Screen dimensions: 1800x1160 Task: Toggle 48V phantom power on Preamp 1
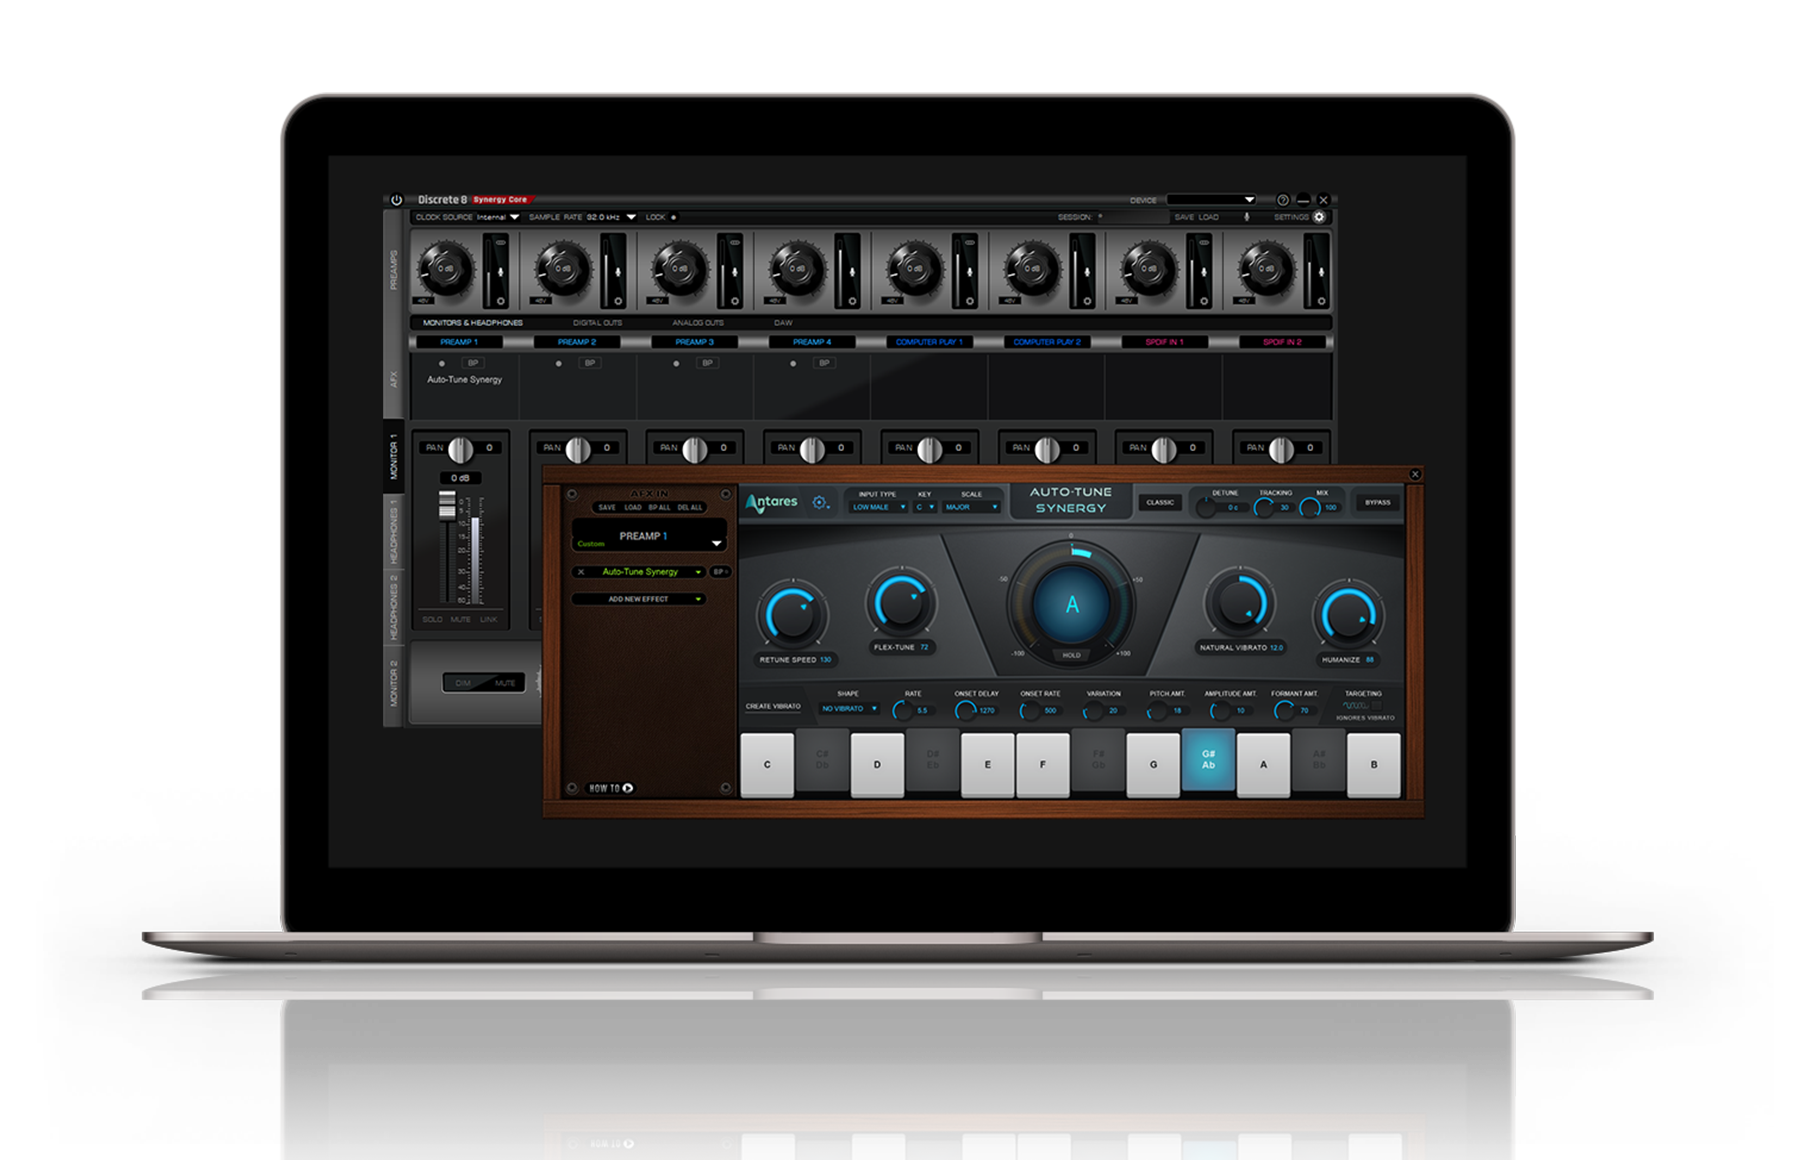(x=424, y=301)
